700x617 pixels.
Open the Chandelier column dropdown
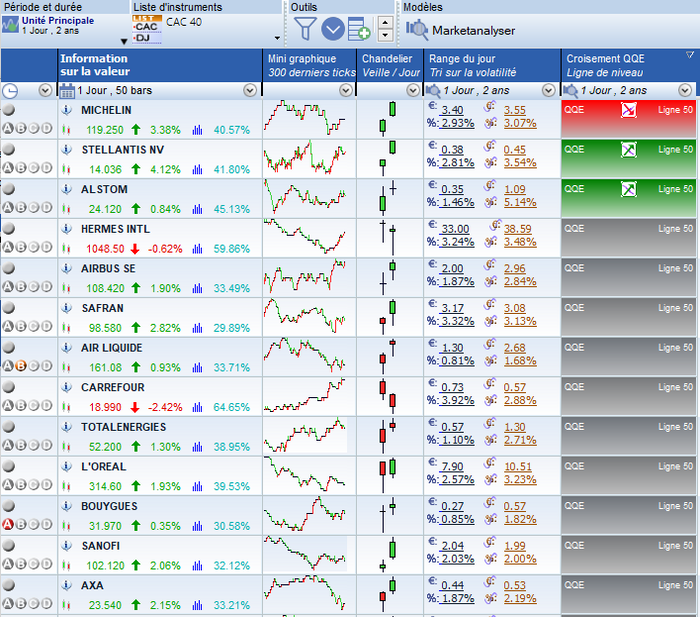413,91
